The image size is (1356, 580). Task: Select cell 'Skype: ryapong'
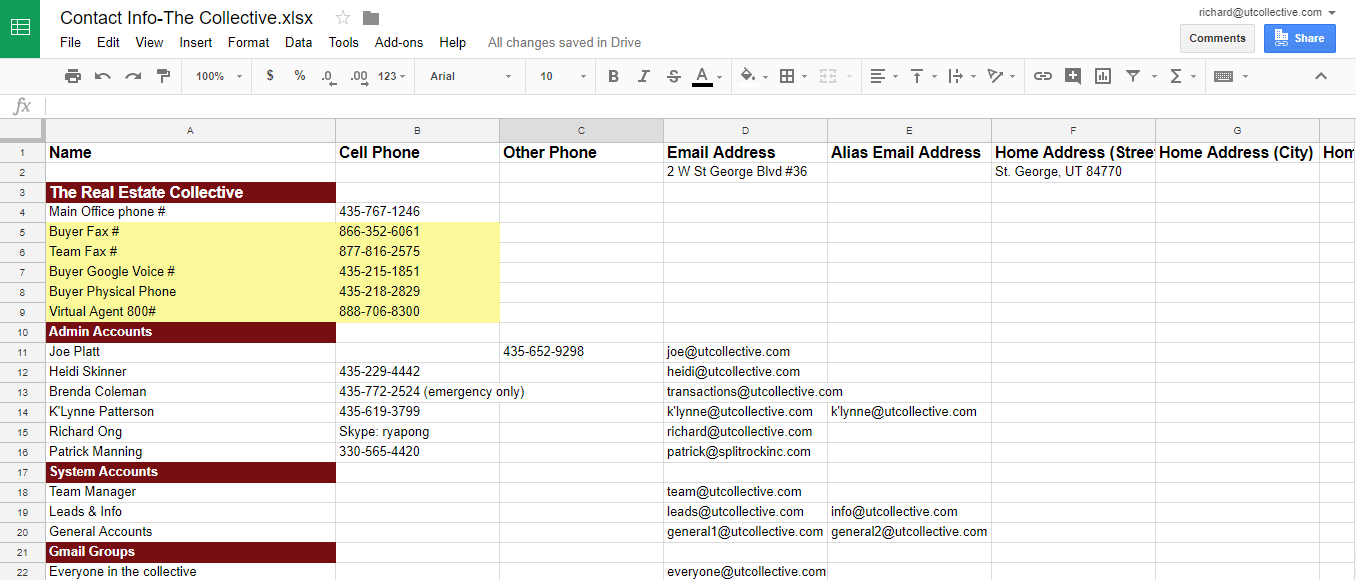pyautogui.click(x=417, y=432)
